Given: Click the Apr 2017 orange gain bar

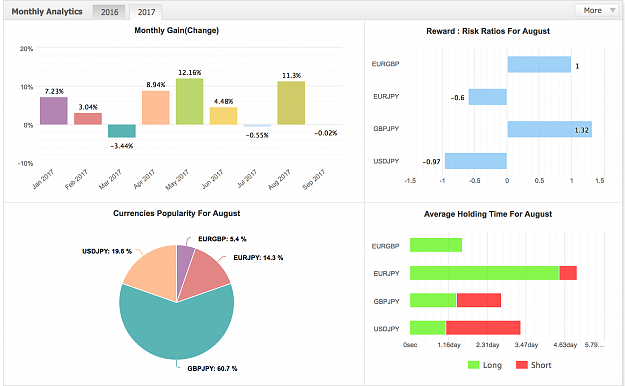Looking at the screenshot, I should tap(156, 108).
